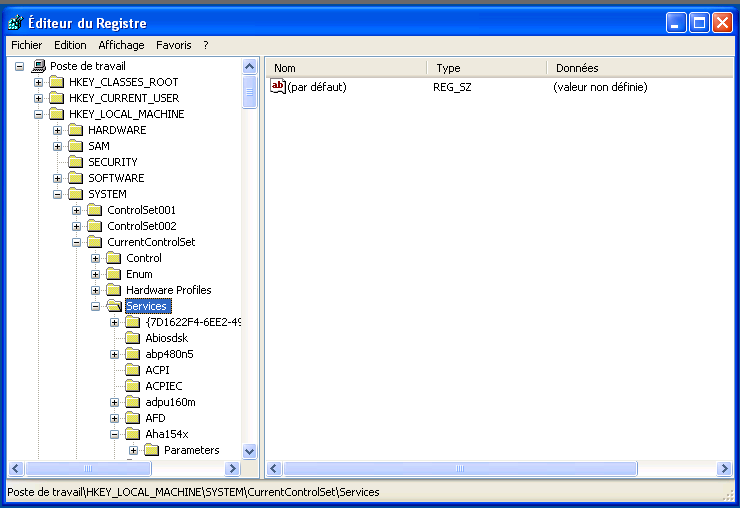Select the {7D1622F4-6EE2-49 key label

point(193,322)
